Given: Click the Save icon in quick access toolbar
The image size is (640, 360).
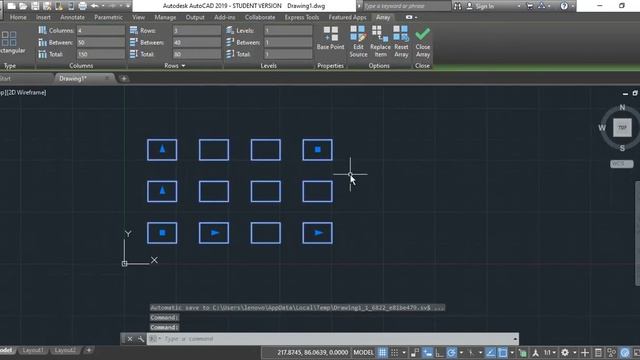Looking at the screenshot, I should tap(35, 6).
